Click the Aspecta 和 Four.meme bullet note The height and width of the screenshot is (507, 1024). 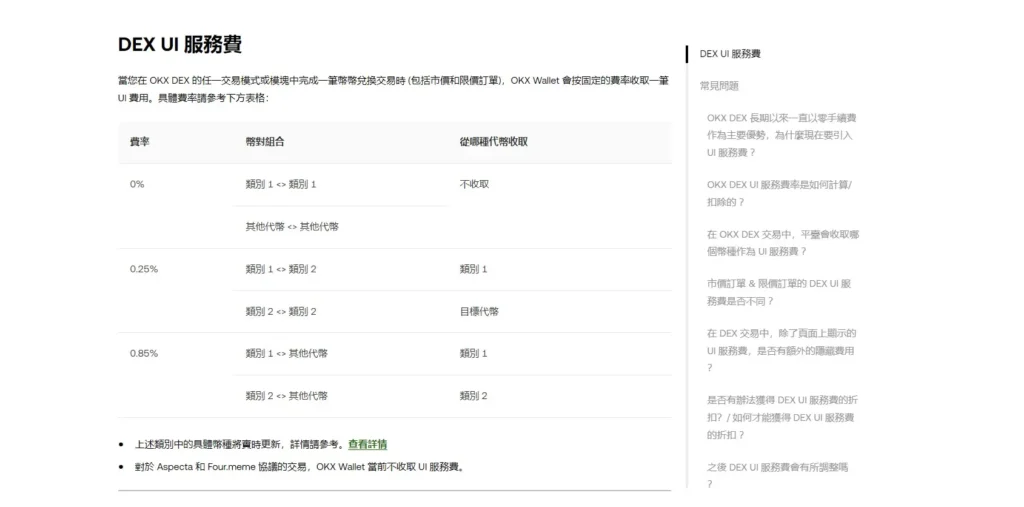[x=299, y=467]
